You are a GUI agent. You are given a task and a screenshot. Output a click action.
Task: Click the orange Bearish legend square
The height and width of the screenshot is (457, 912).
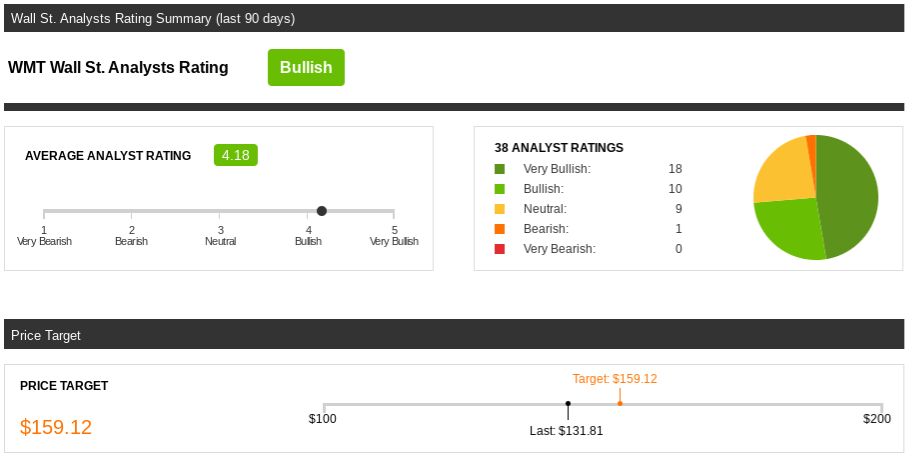(500, 229)
